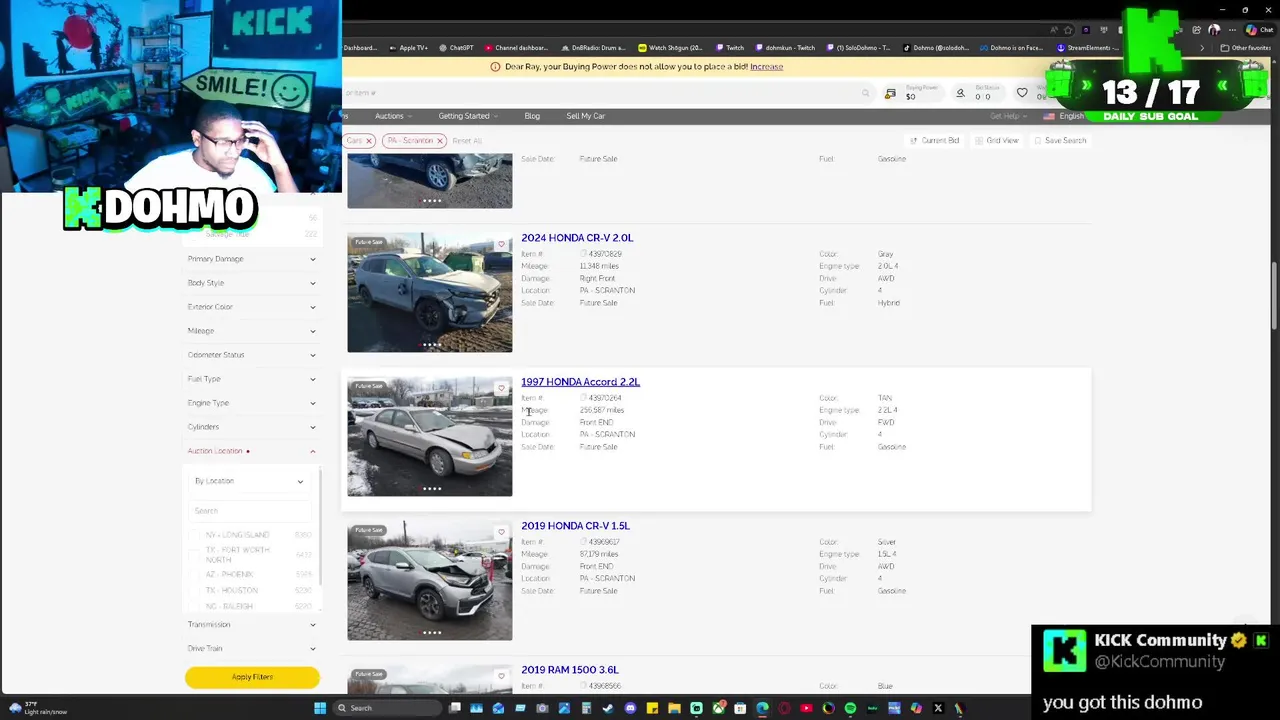Remove the Cars filter chip

368,141
